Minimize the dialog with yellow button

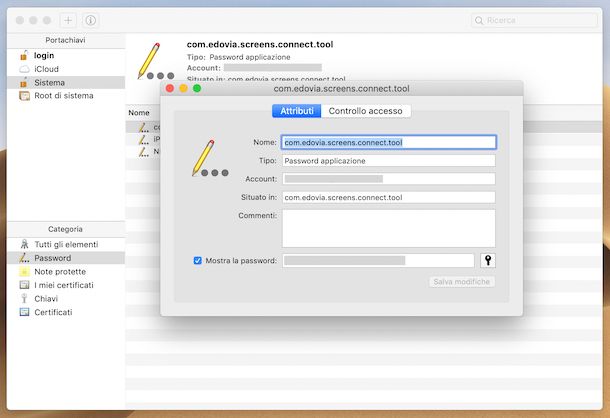coord(184,88)
